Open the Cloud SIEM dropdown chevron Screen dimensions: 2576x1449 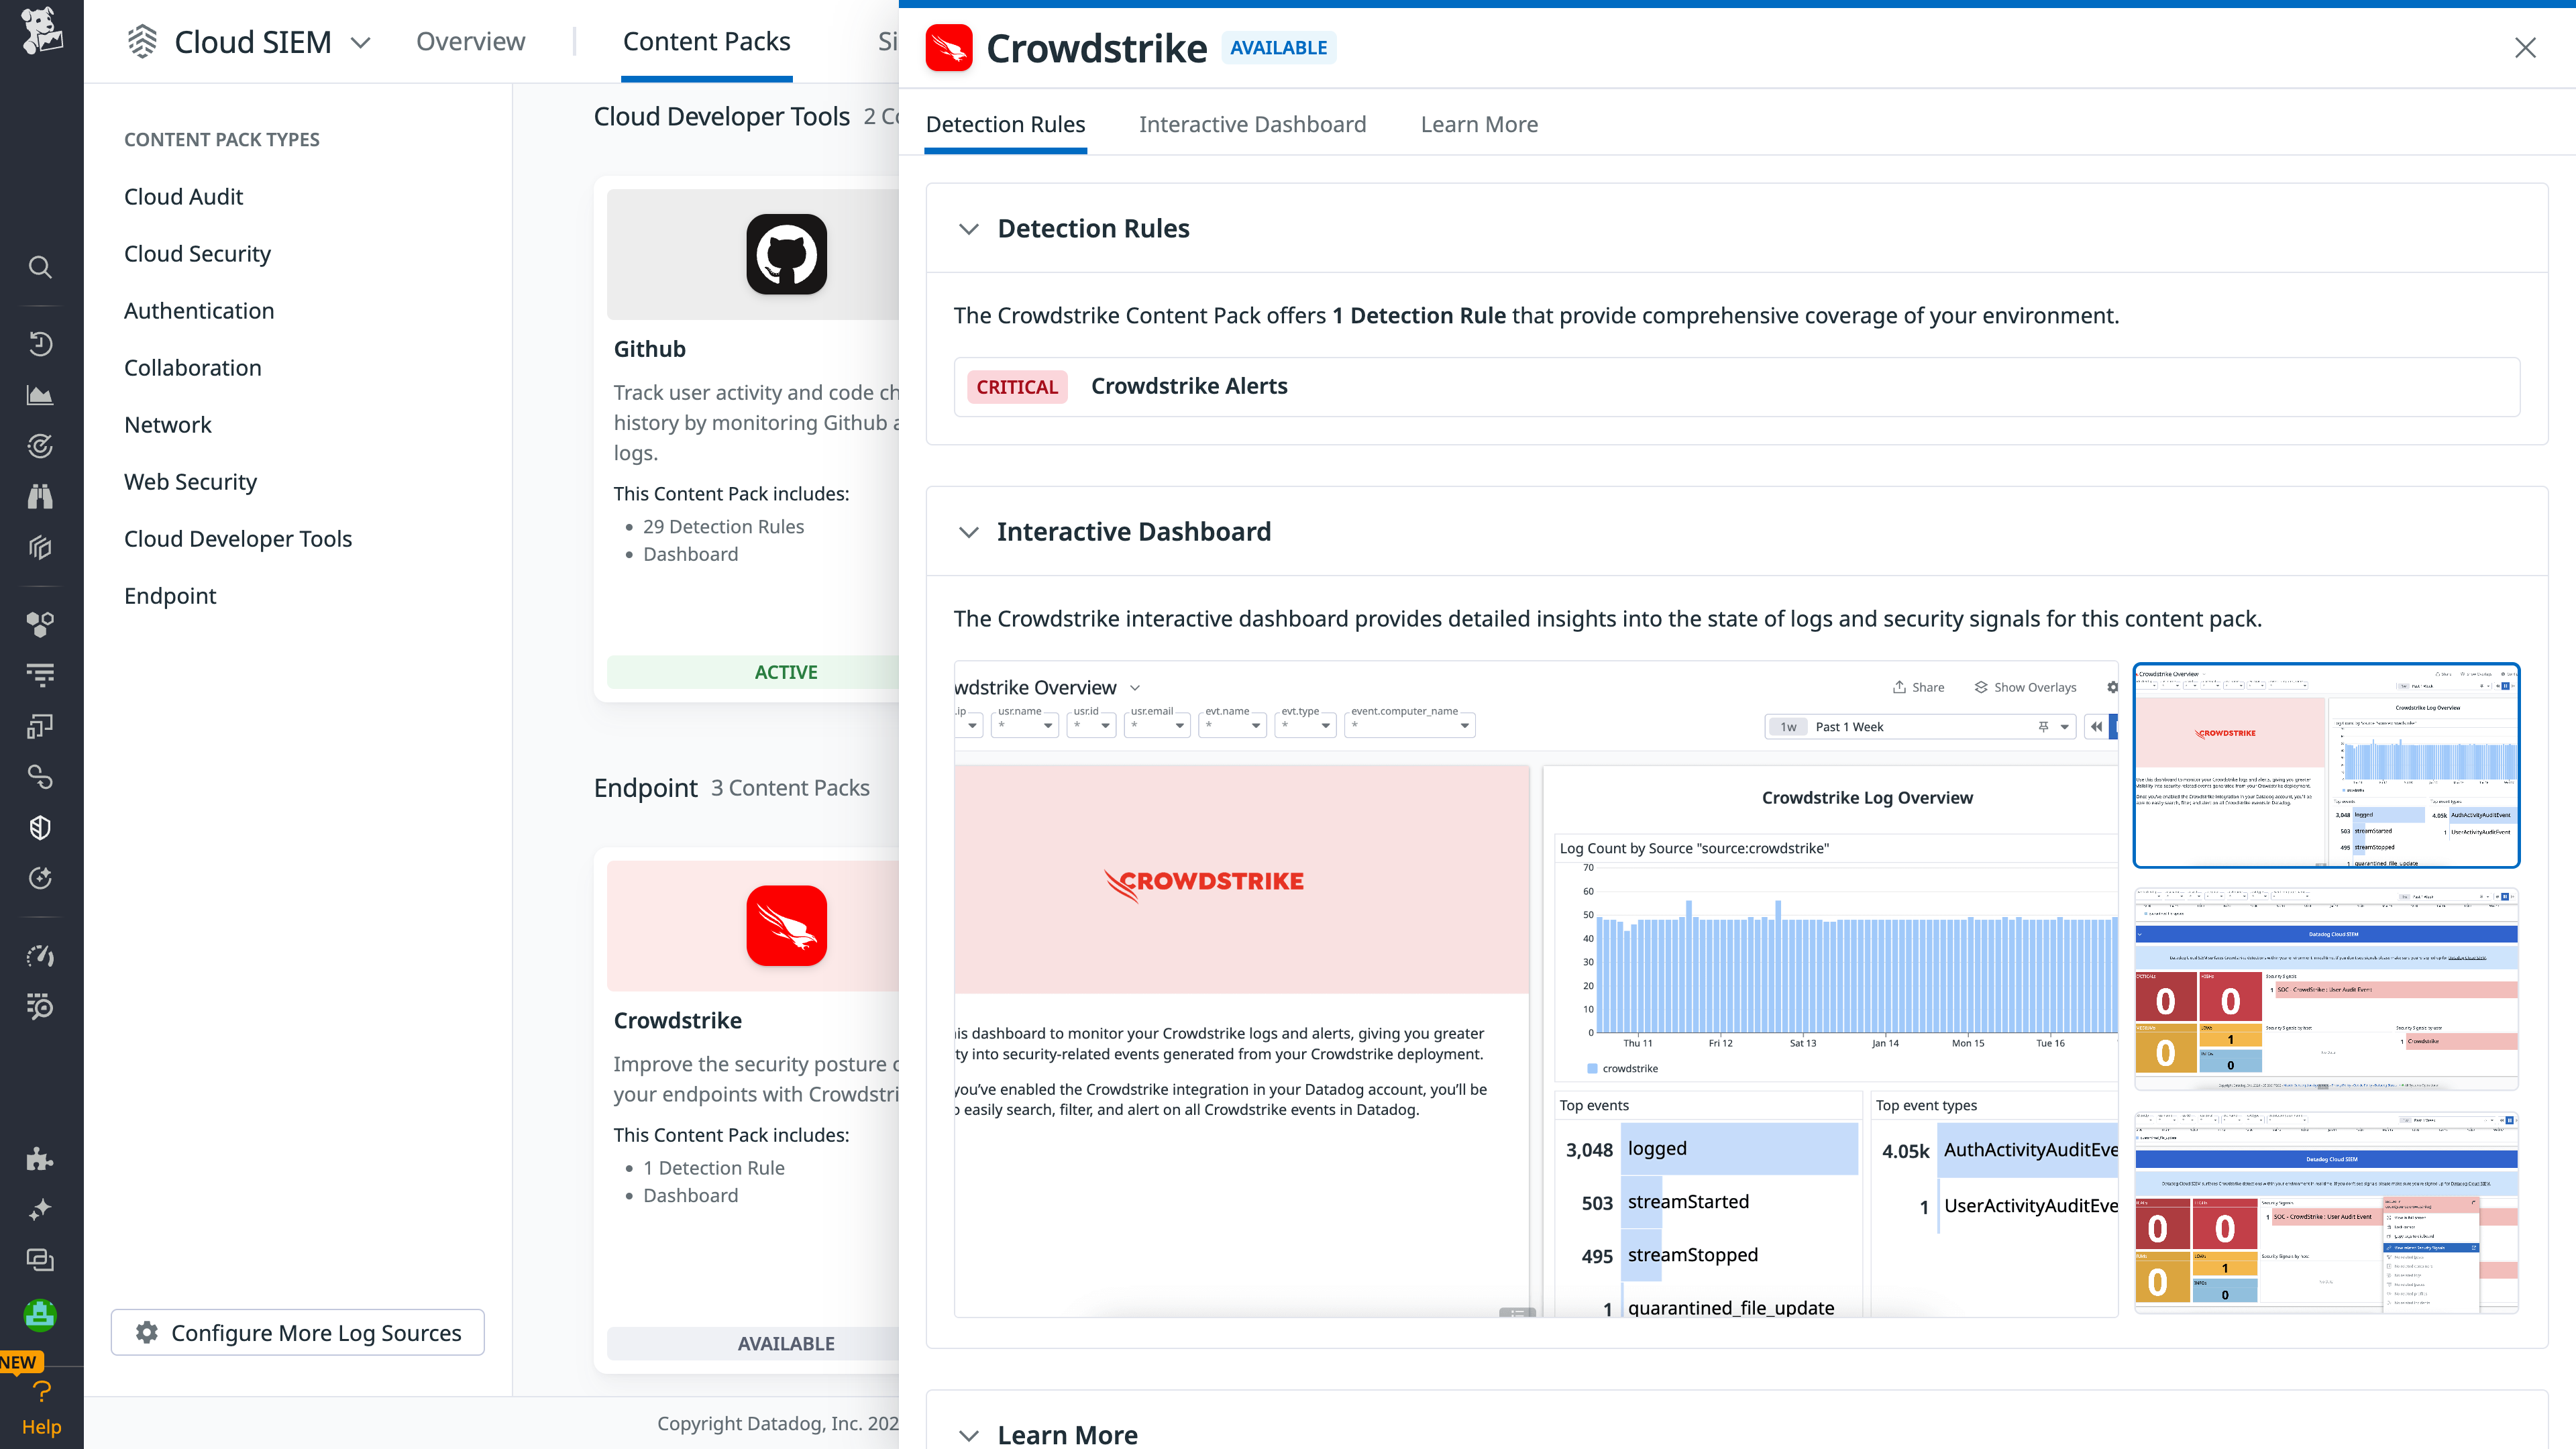360,42
